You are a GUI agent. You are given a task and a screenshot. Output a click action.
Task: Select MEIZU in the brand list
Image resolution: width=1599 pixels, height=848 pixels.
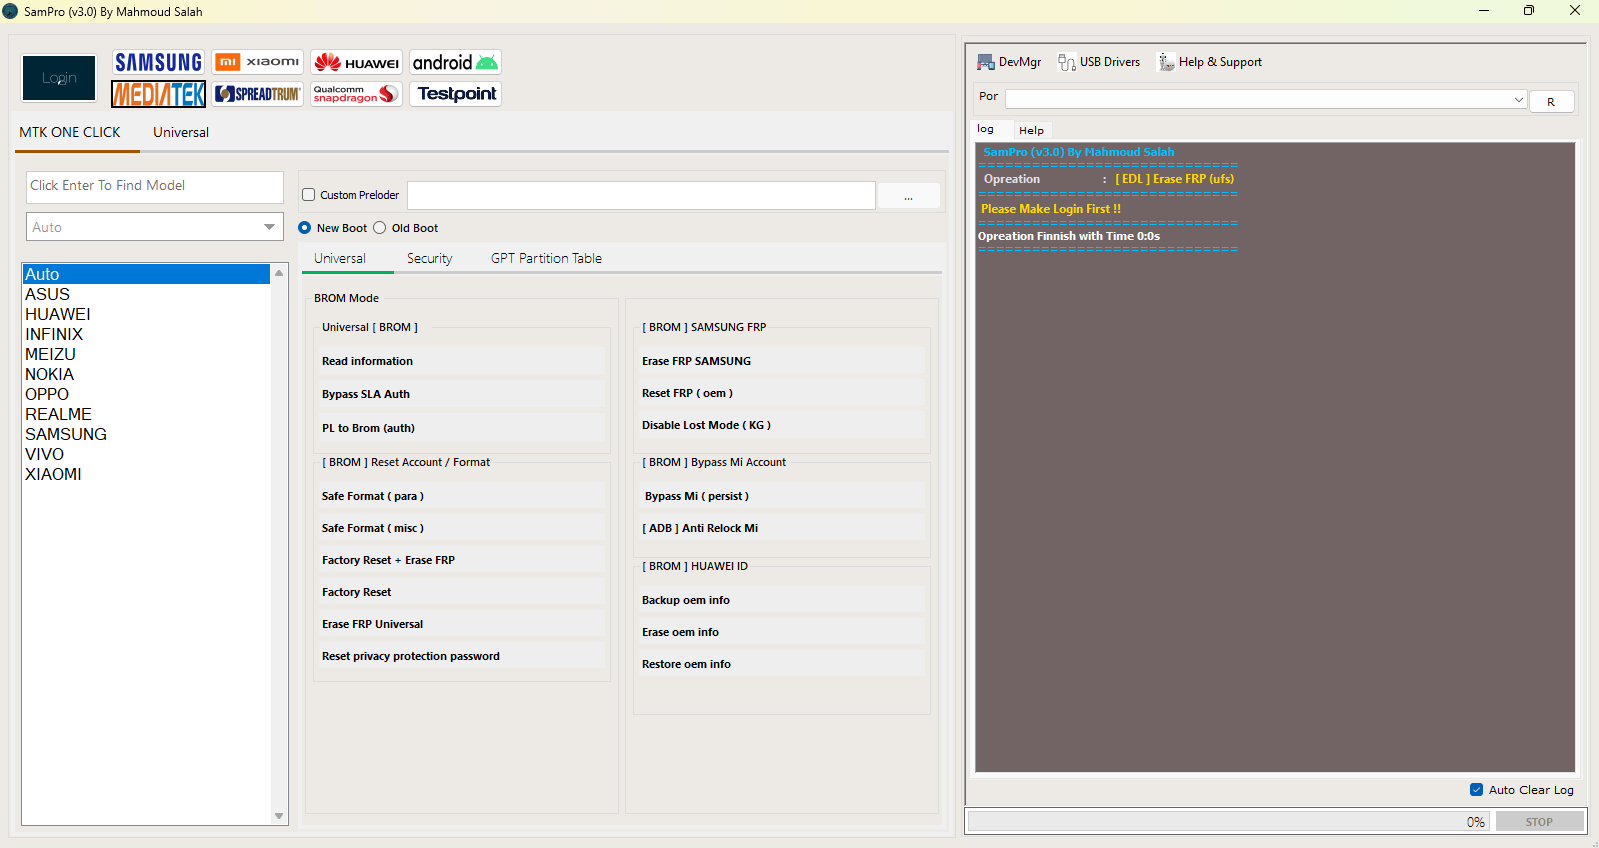pyautogui.click(x=146, y=354)
